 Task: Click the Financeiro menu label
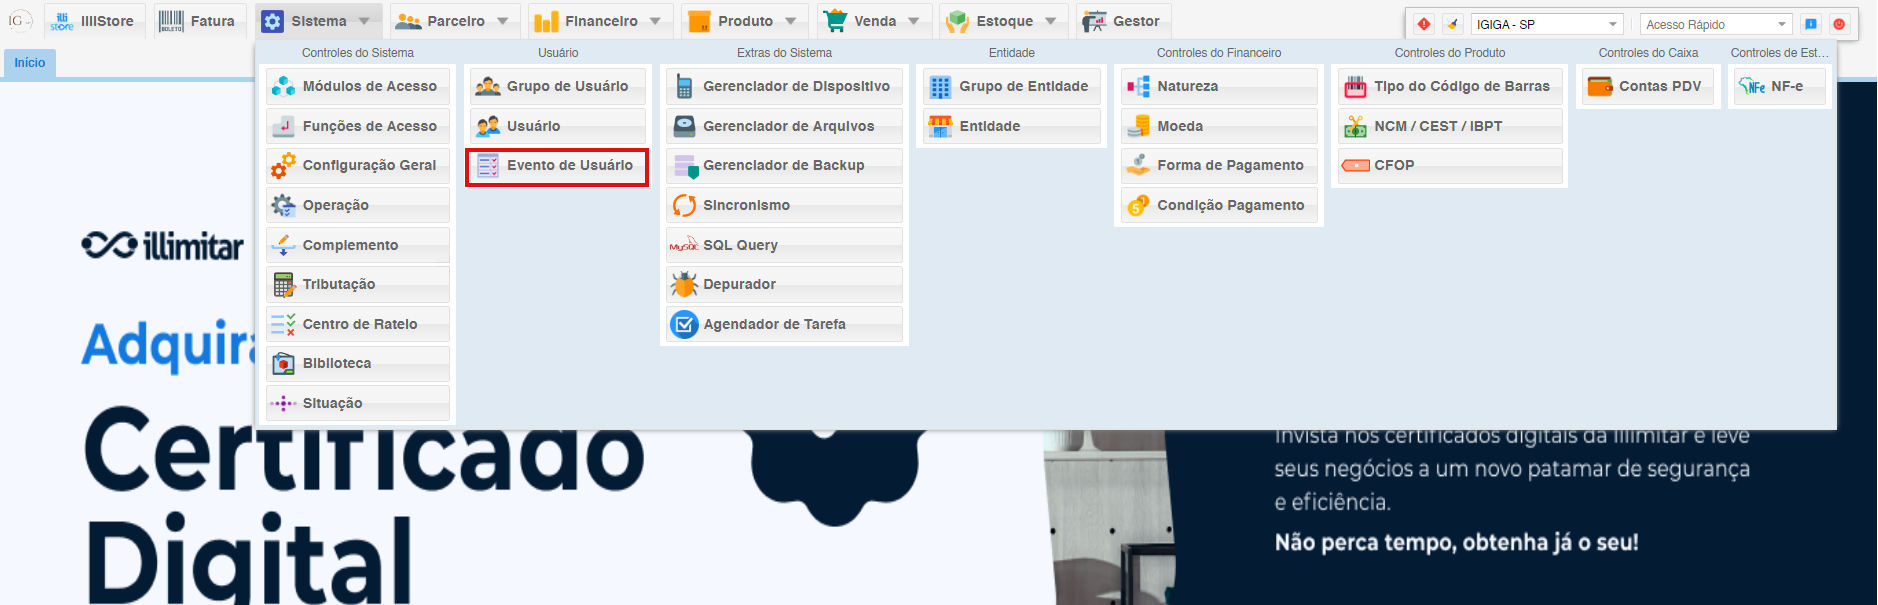601,21
